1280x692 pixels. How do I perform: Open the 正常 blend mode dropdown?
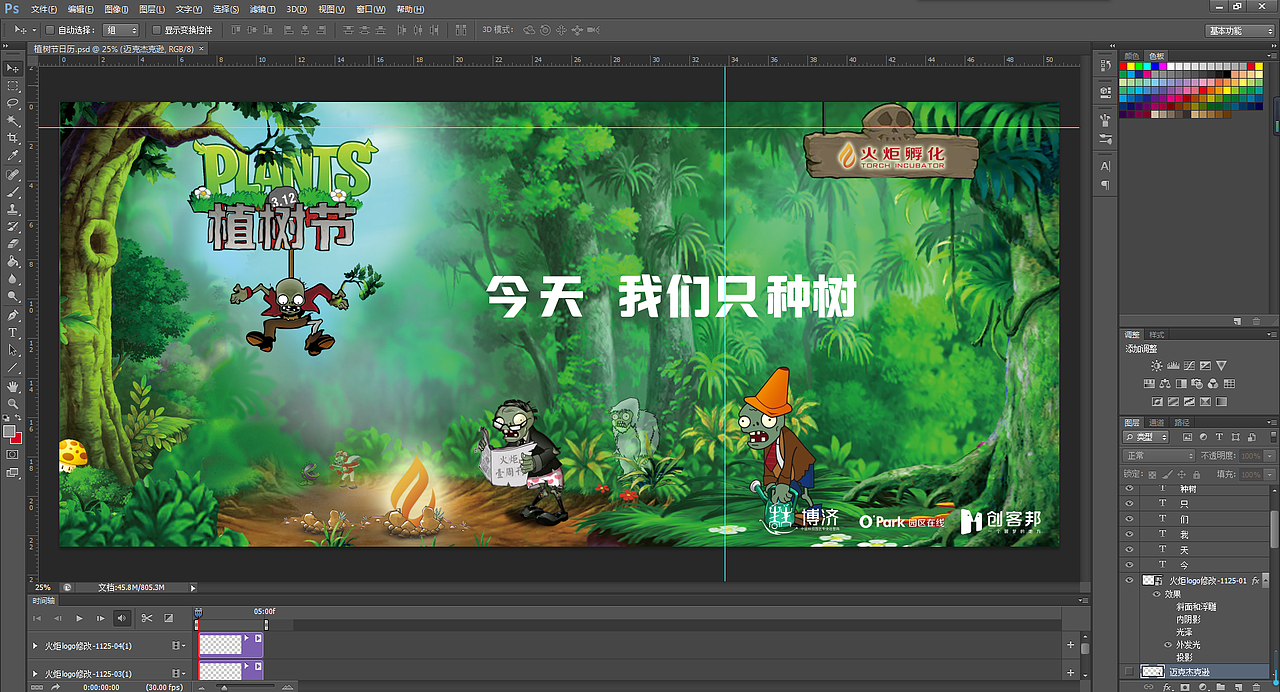1160,456
